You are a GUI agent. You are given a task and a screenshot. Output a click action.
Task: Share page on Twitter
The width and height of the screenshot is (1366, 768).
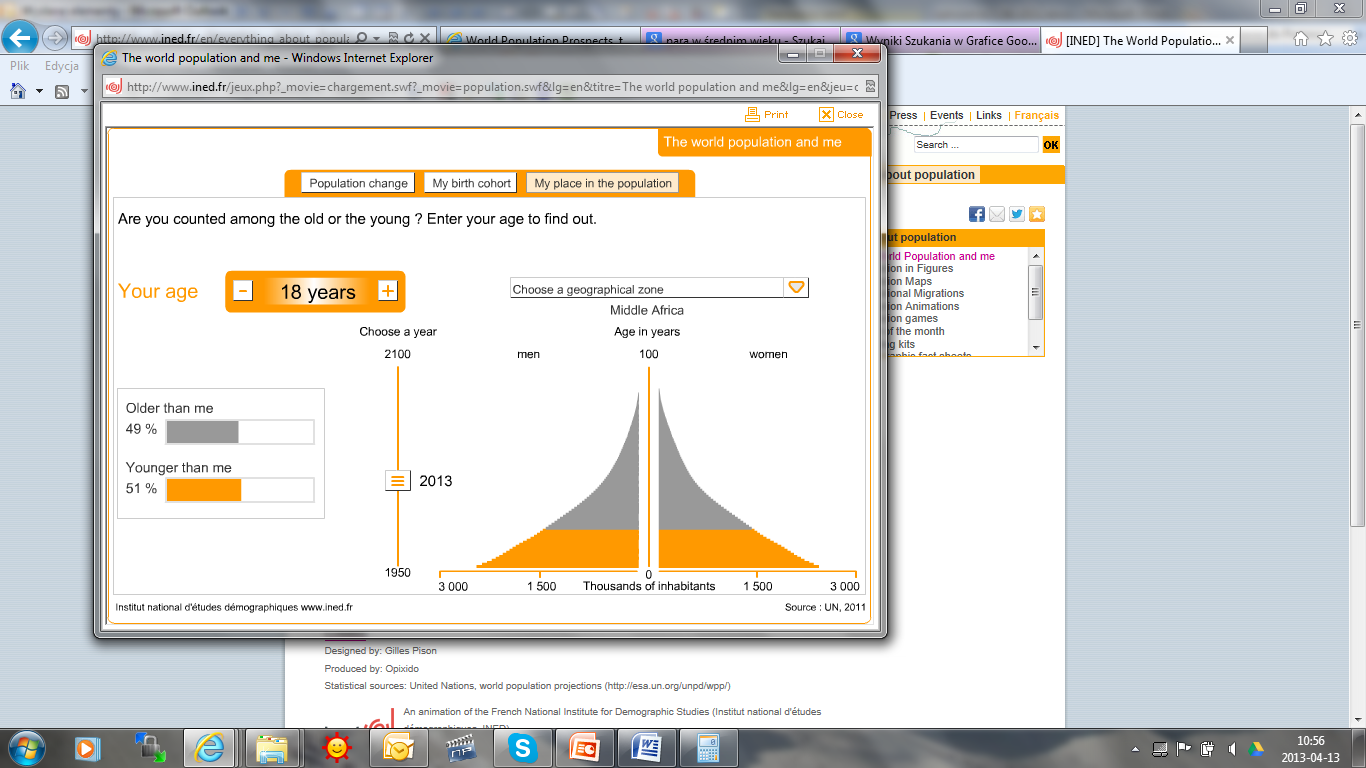[x=1017, y=214]
